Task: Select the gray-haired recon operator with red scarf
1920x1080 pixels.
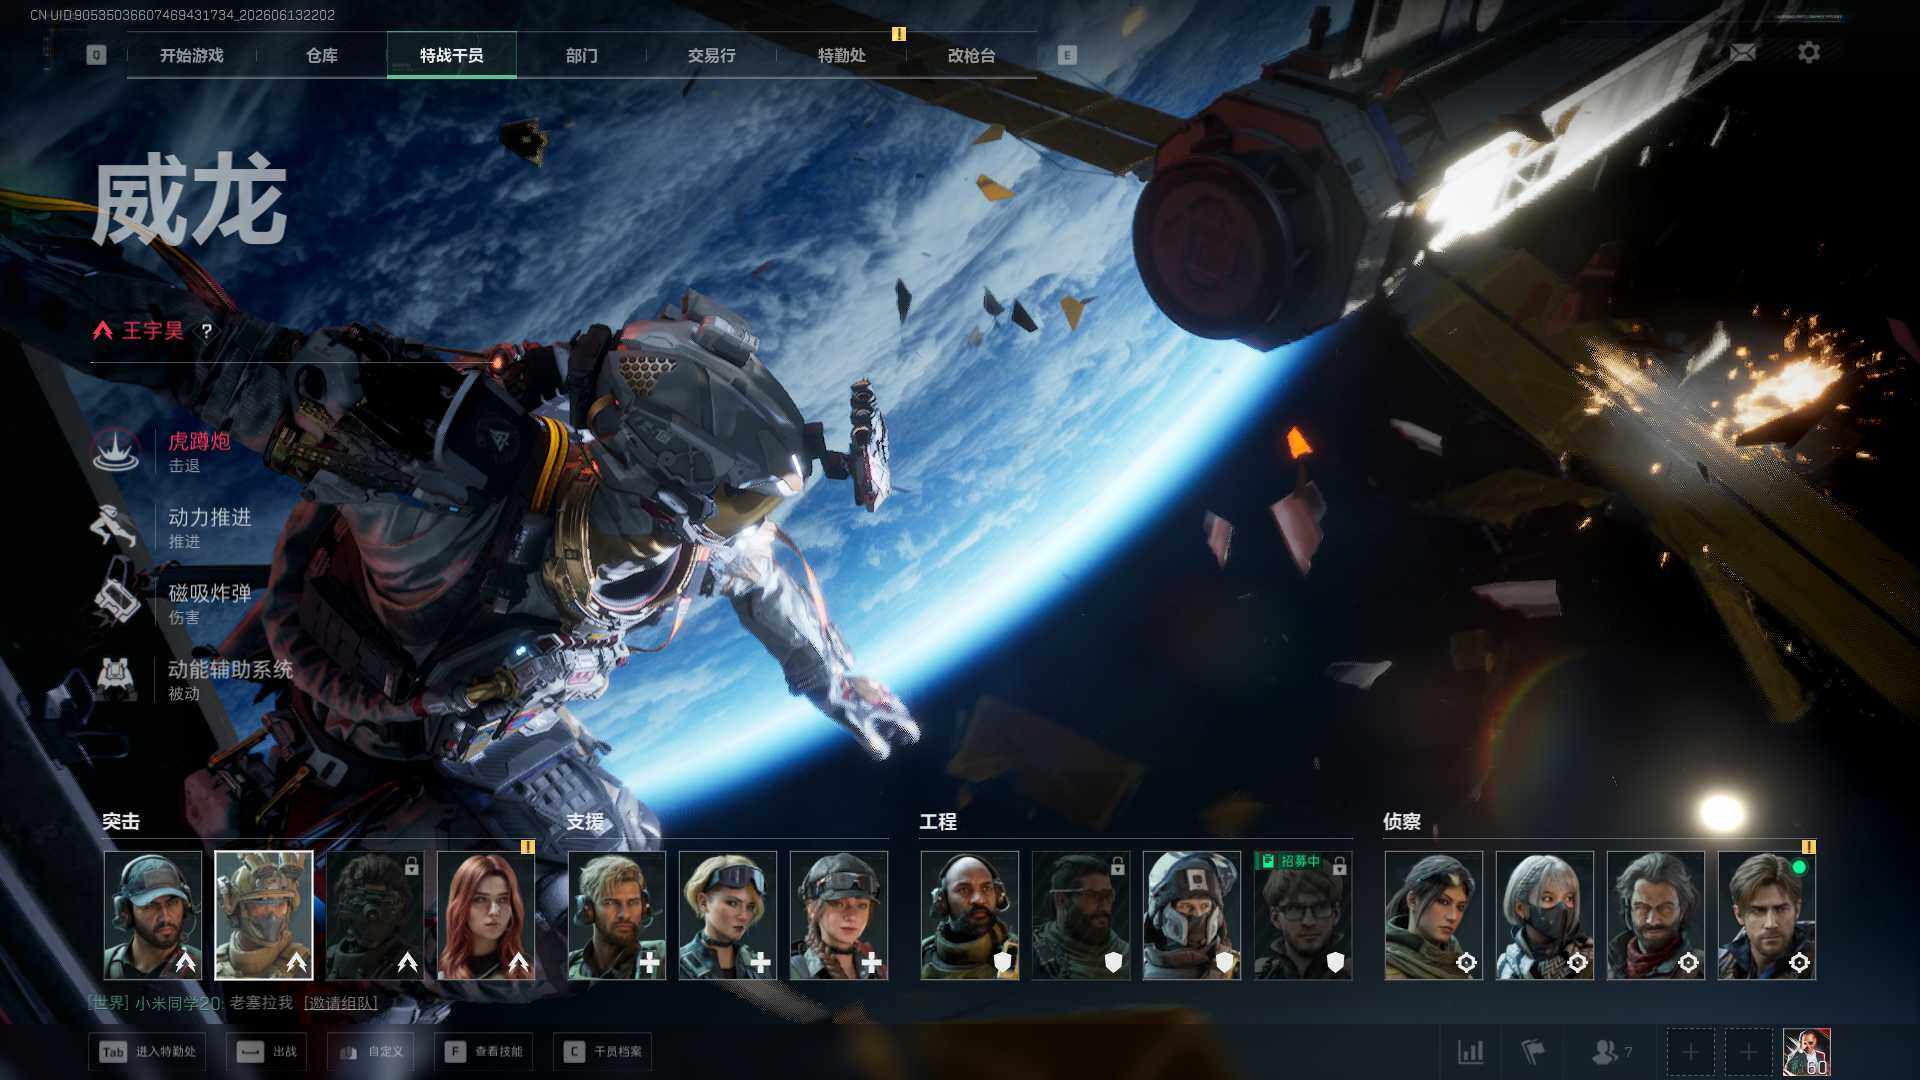Action: (x=1656, y=915)
